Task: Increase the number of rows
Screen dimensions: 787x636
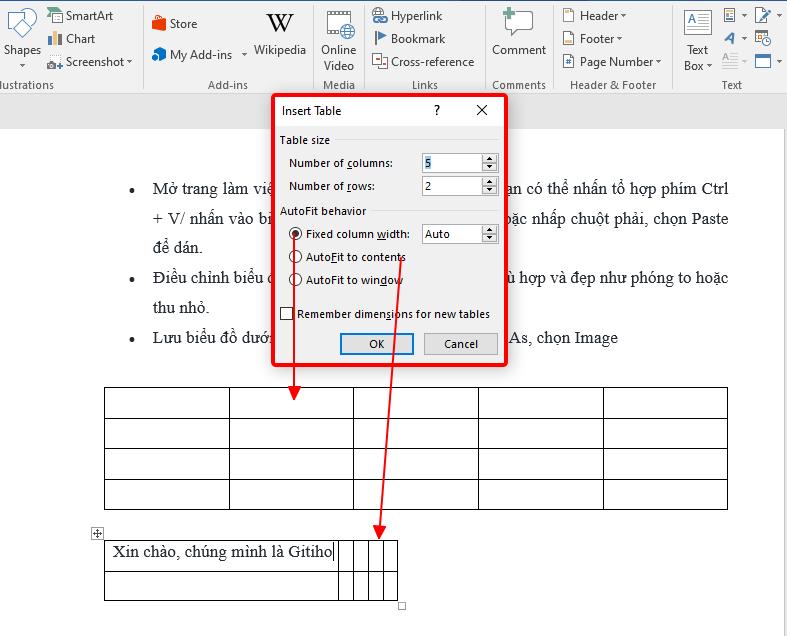Action: tap(489, 182)
